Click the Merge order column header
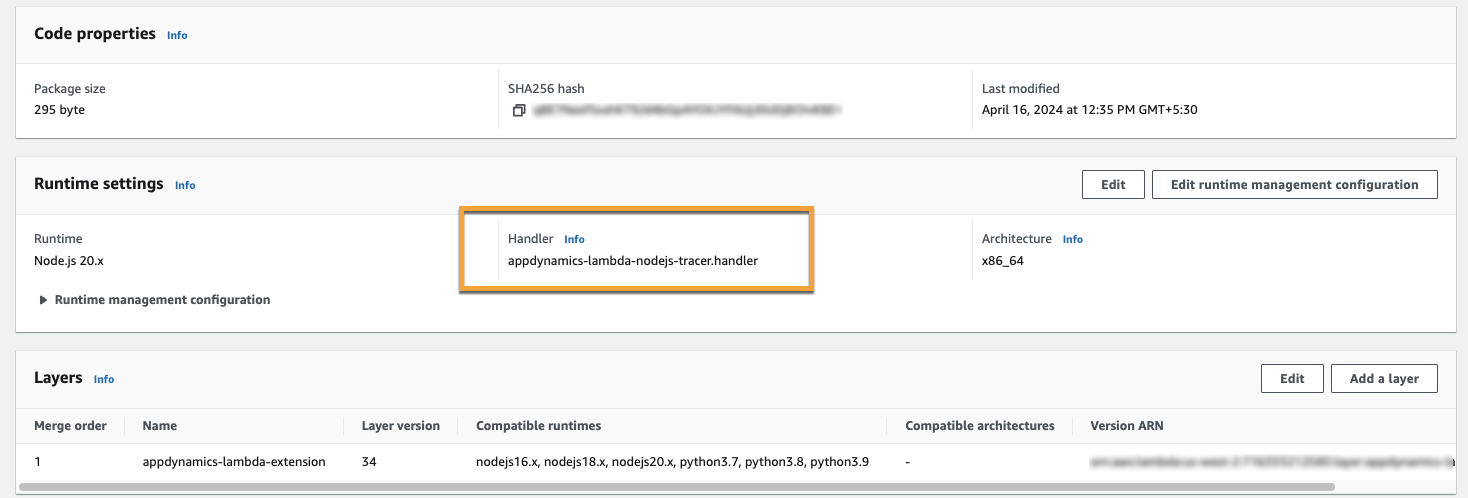This screenshot has height=498, width=1468. tap(70, 425)
